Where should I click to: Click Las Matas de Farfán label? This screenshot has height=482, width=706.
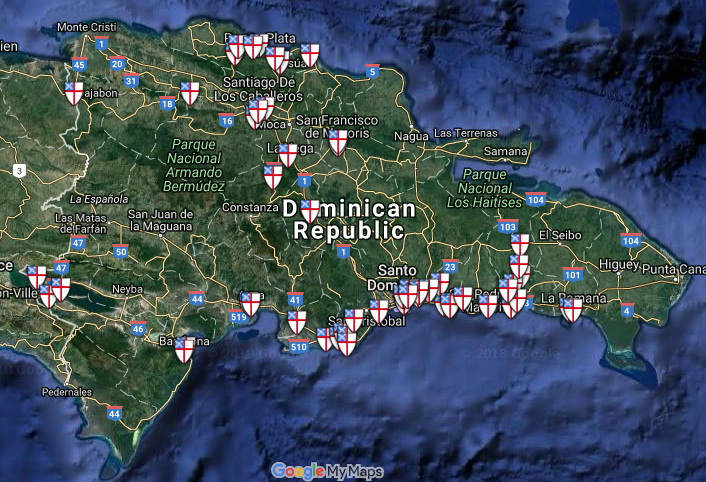tap(81, 224)
